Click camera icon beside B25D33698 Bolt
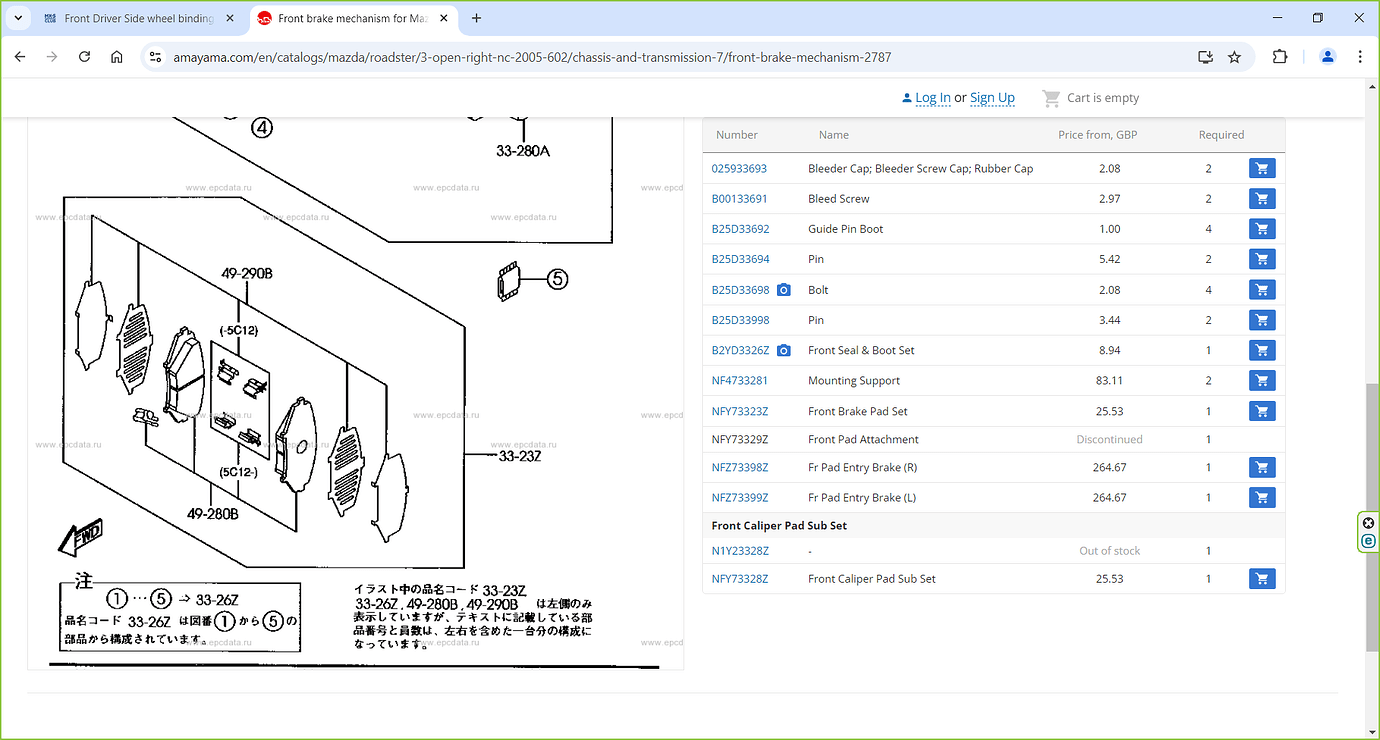1380x740 pixels. point(784,290)
